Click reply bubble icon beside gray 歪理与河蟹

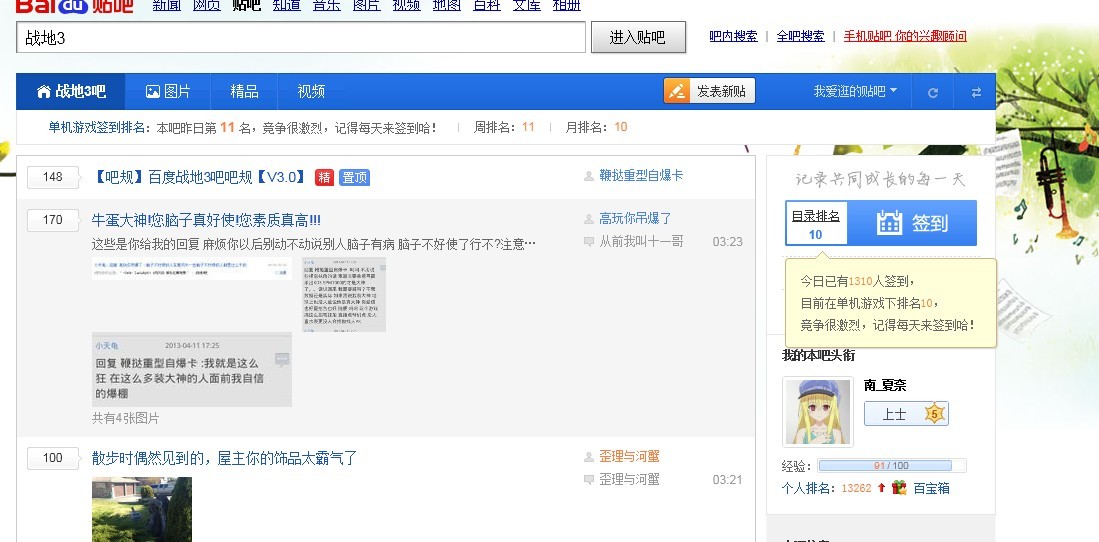click(x=589, y=480)
